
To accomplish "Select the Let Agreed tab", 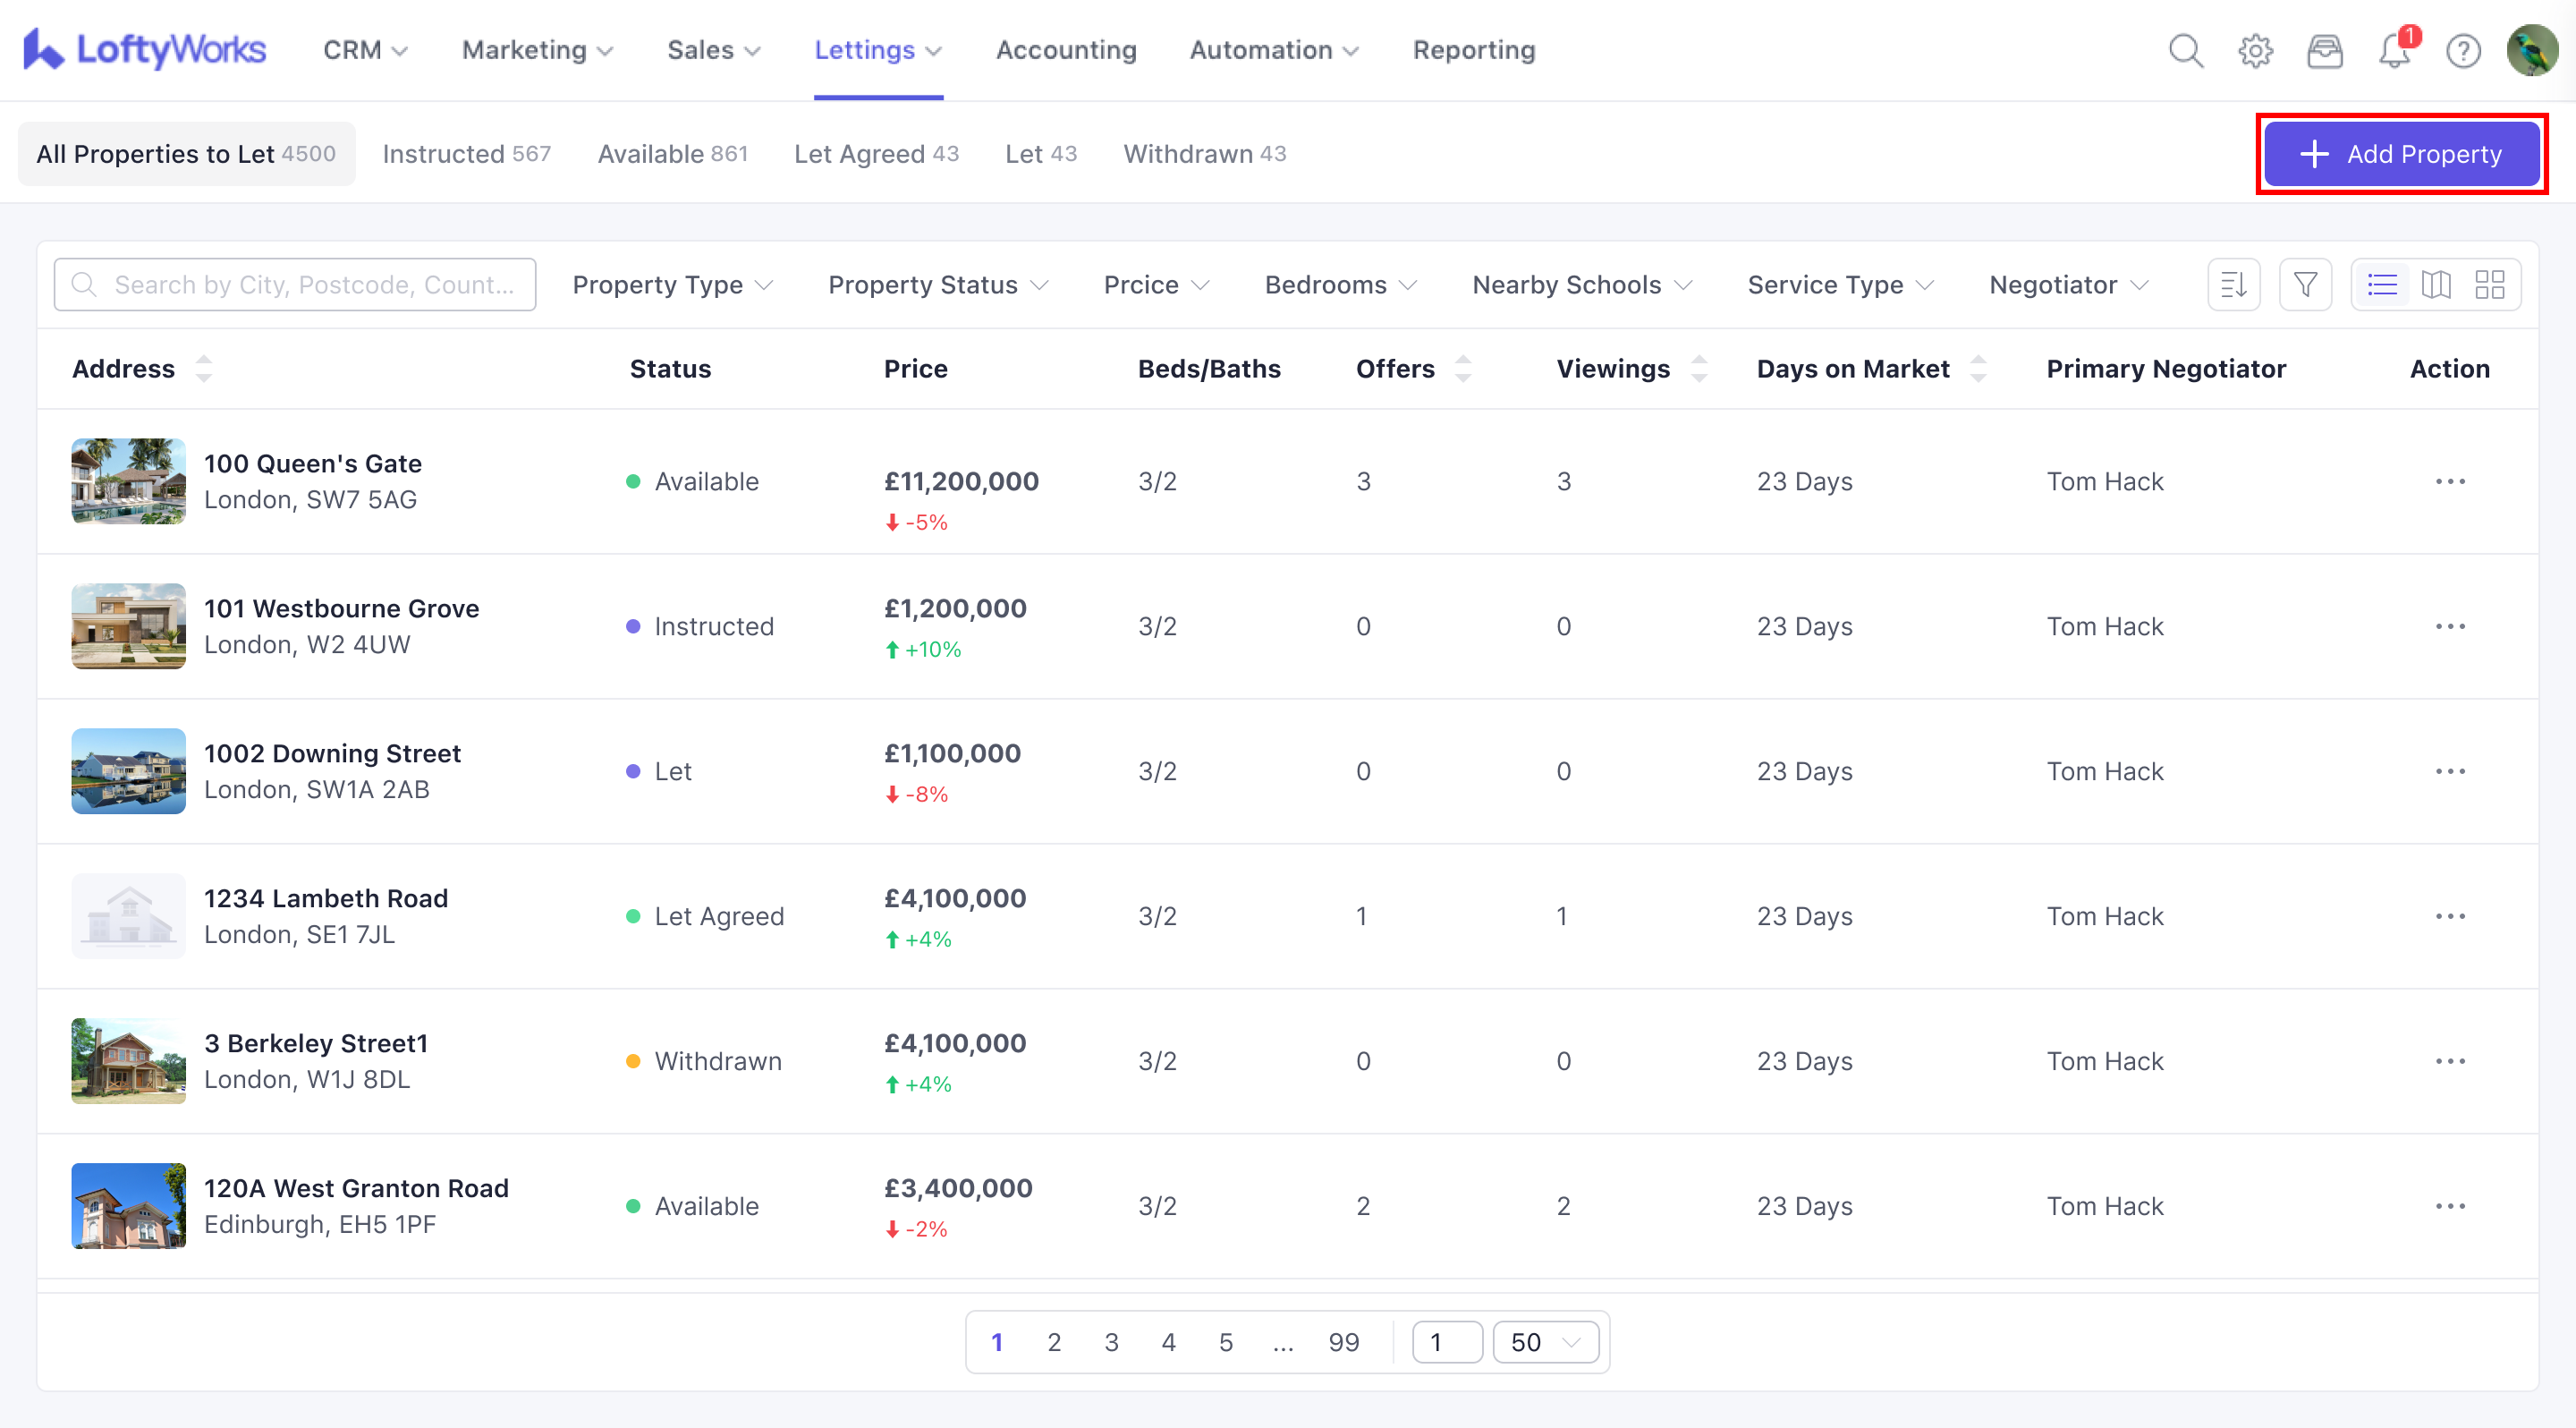I will [x=876, y=154].
